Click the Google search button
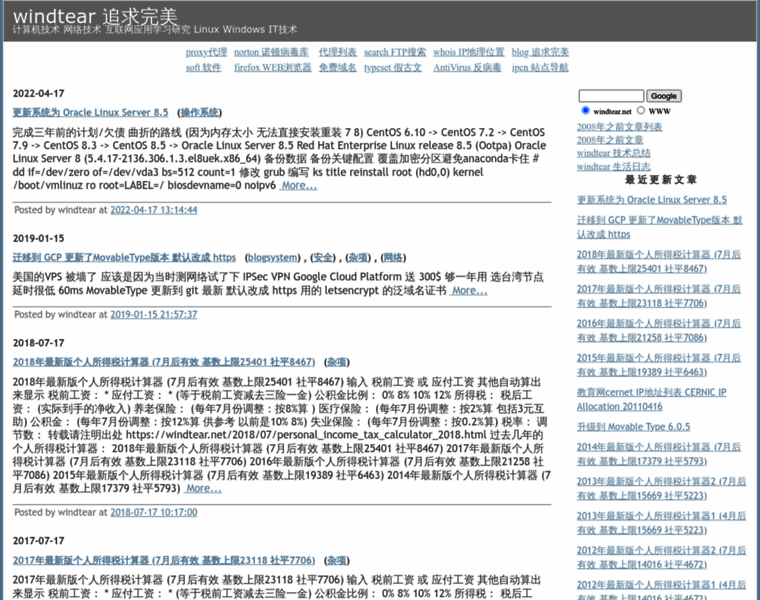Screen dimensions: 760x600 [x=663, y=96]
